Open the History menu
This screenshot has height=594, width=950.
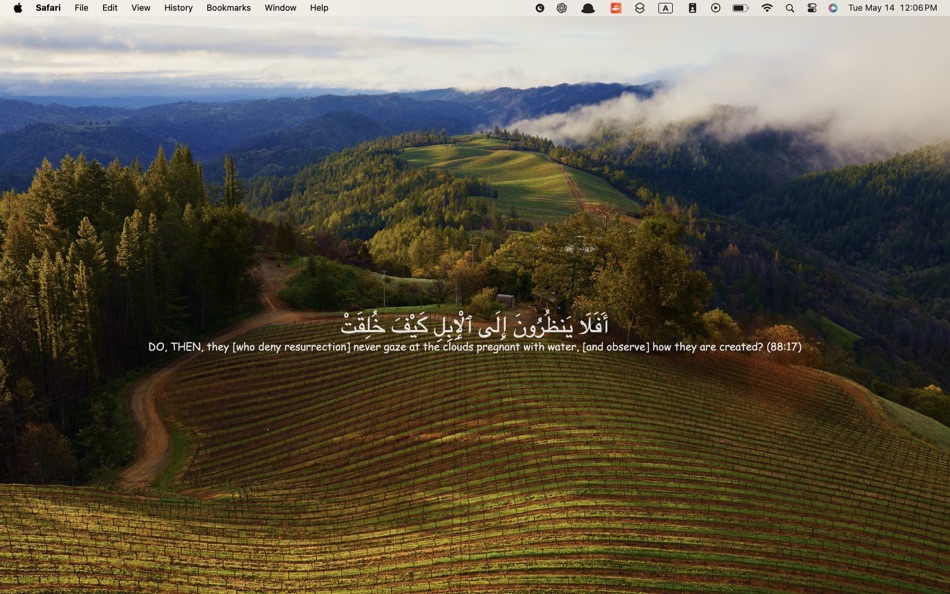[x=178, y=8]
